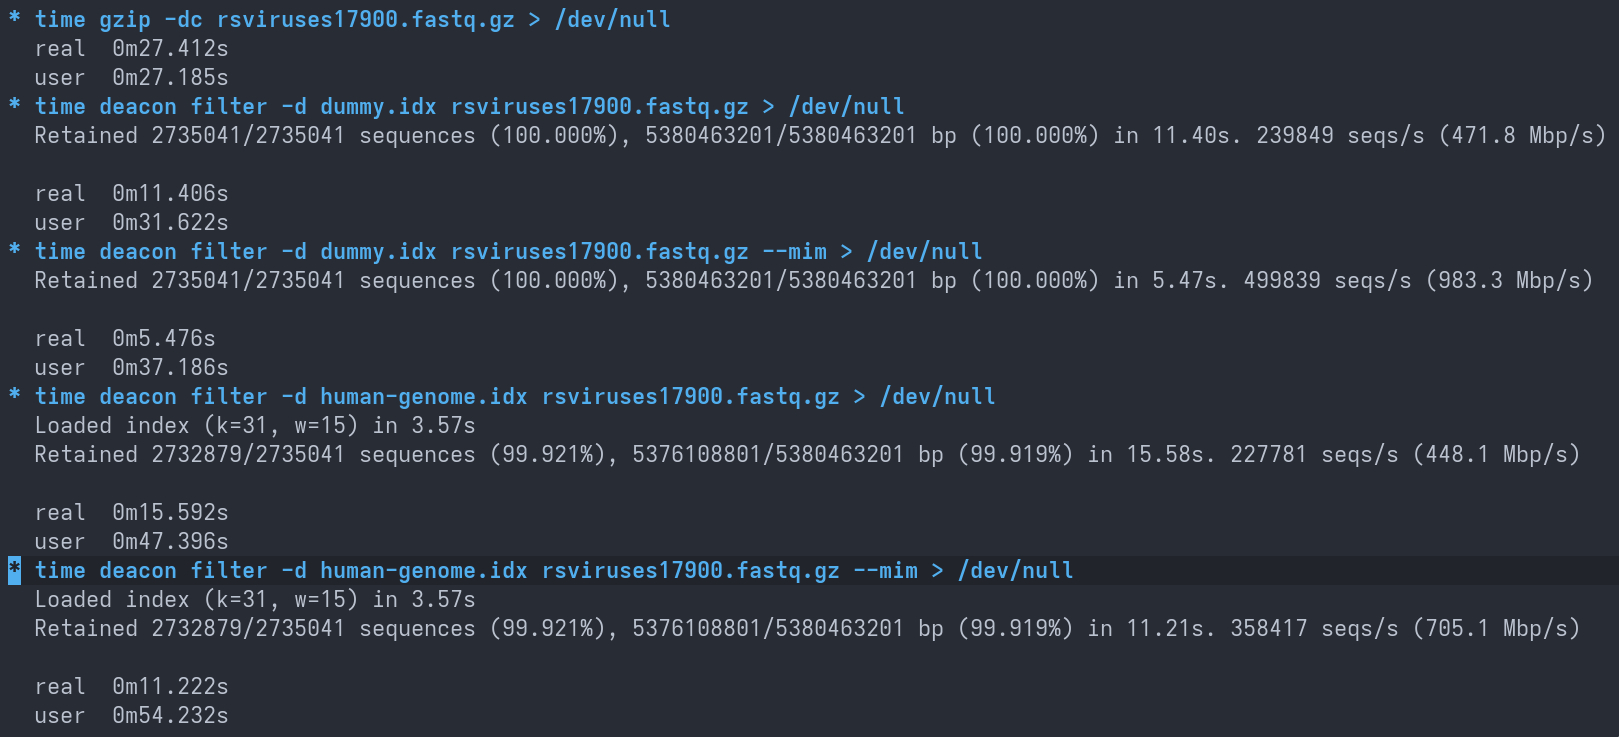Click the 'user 0m27.185s' timing line
Screen dimensions: 1619x737
point(131,77)
